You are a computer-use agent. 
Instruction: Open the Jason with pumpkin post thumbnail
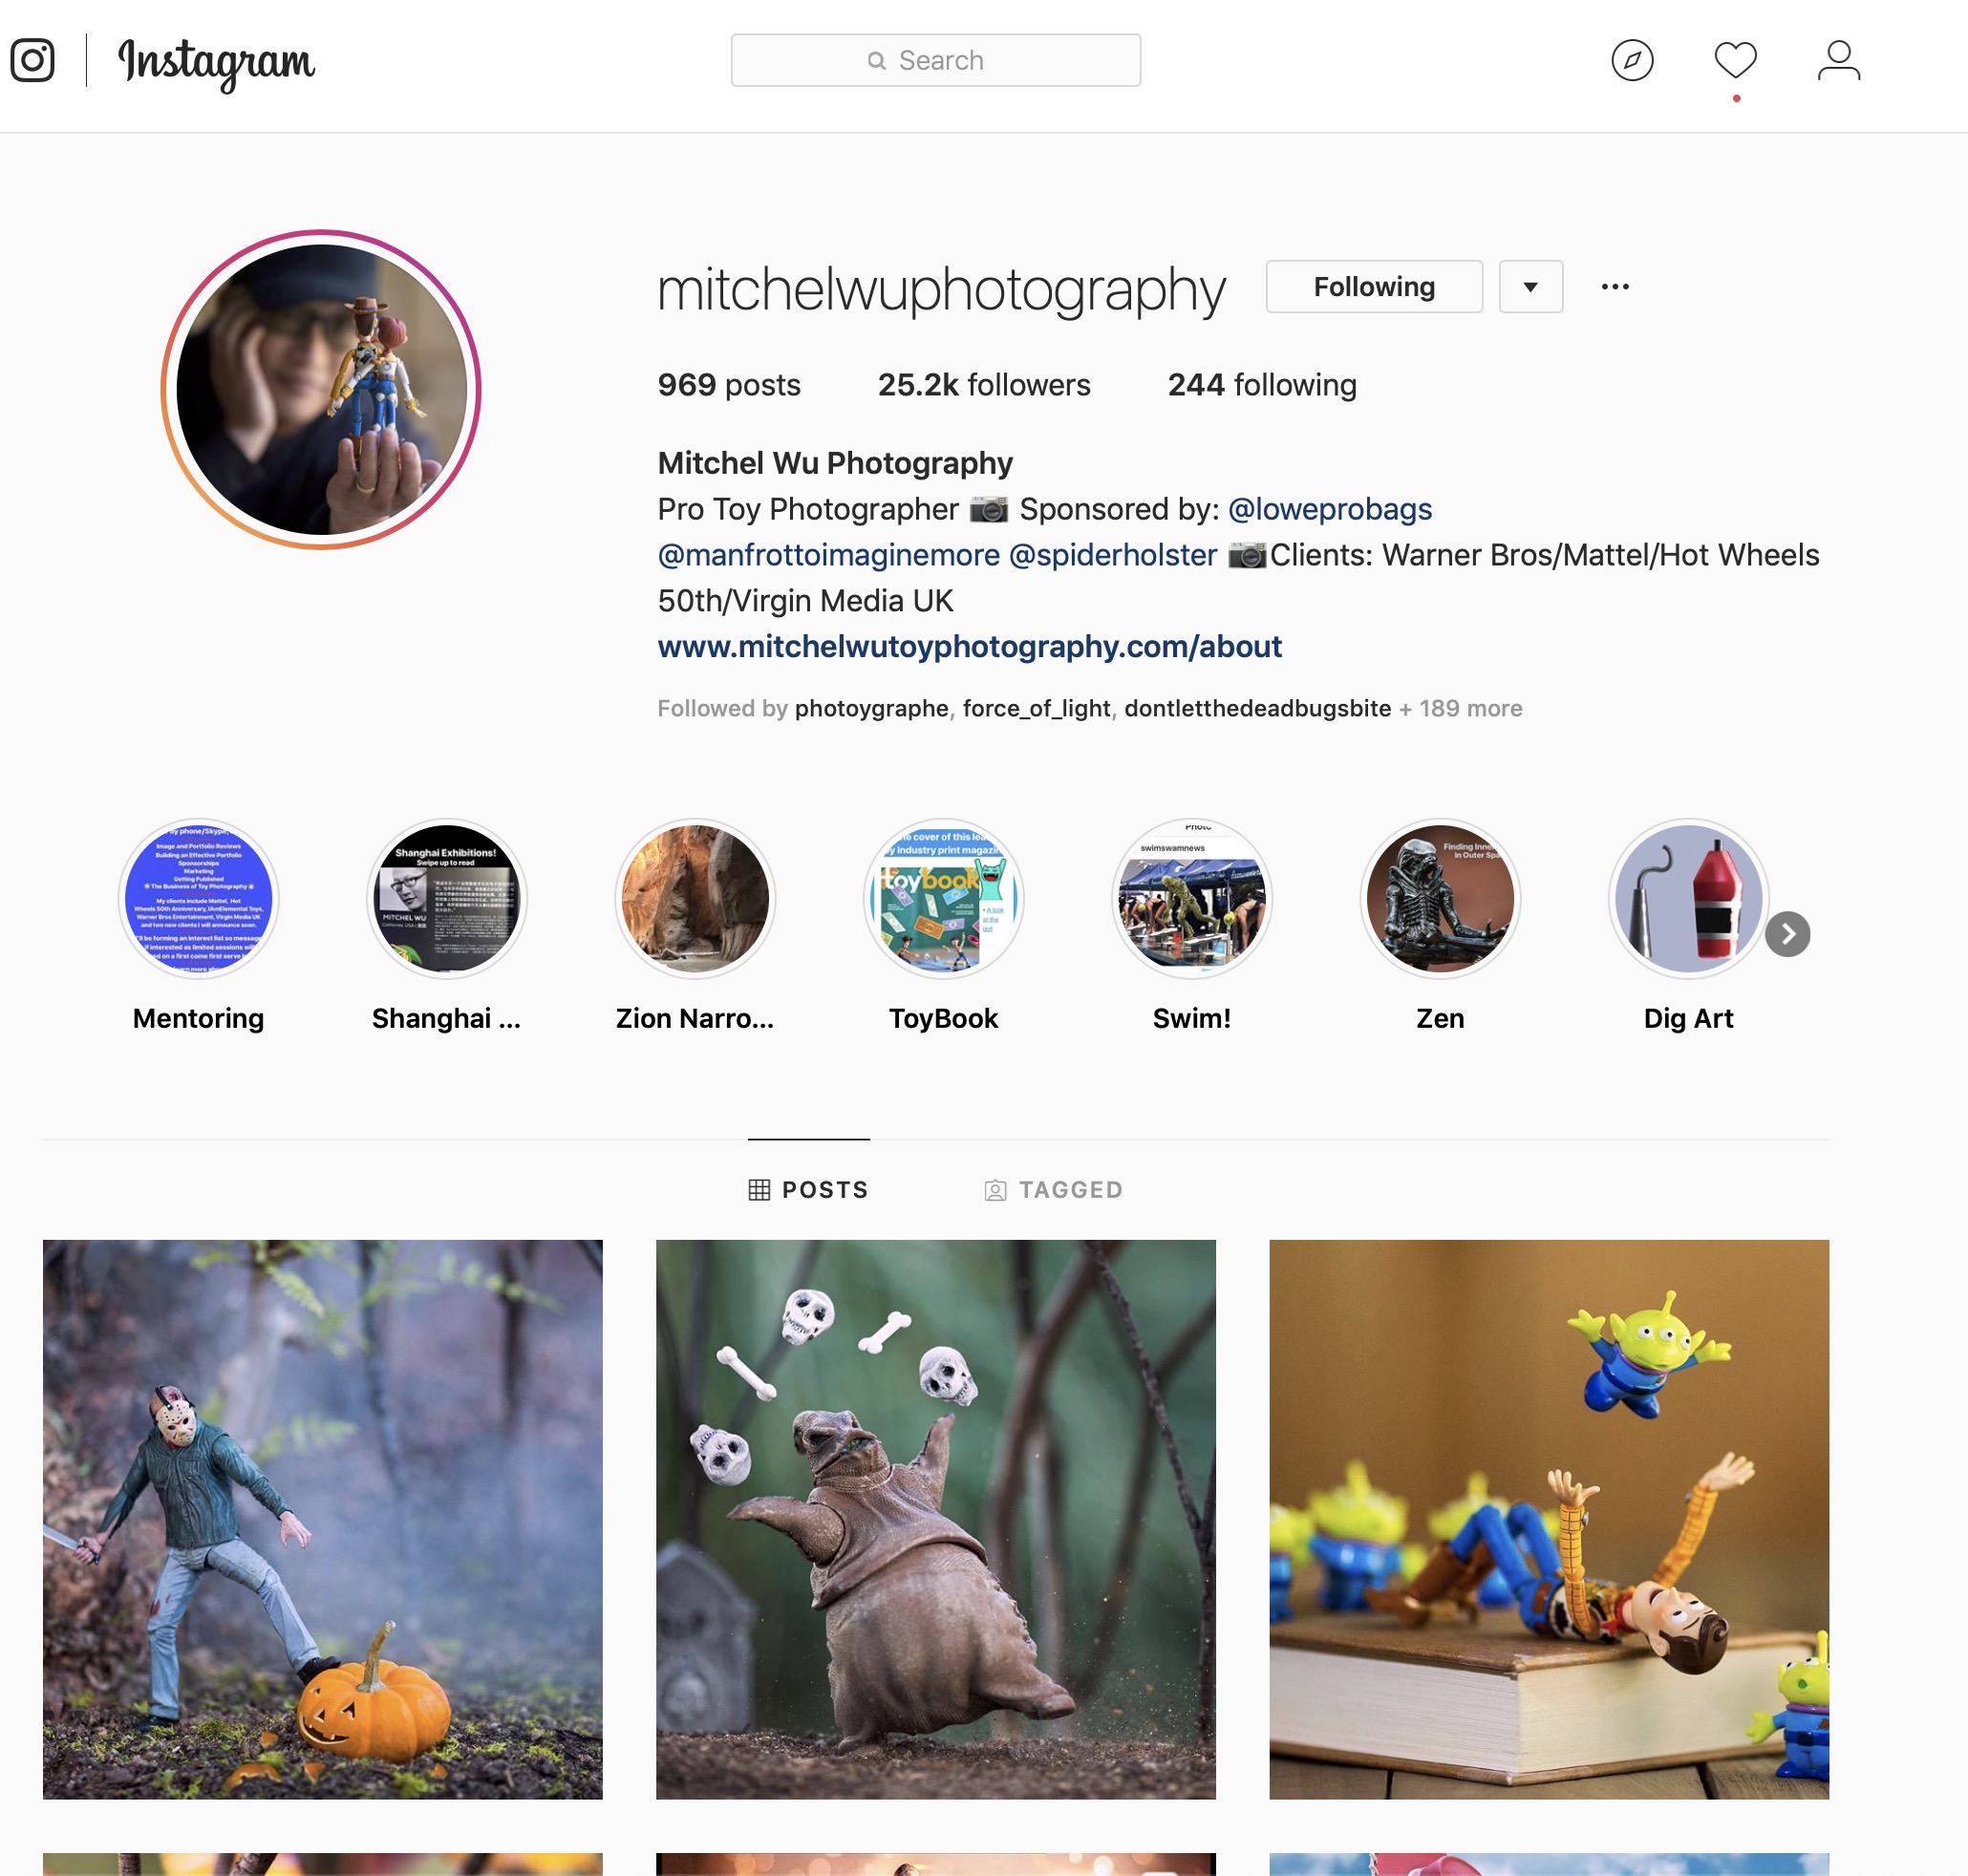tap(322, 1519)
